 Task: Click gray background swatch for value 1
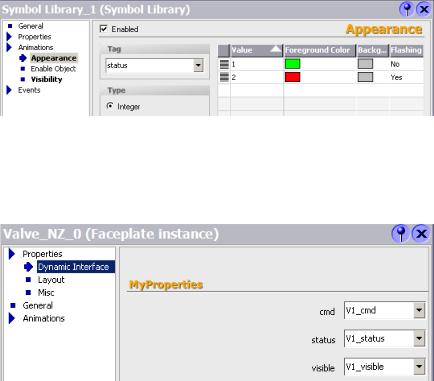(365, 64)
